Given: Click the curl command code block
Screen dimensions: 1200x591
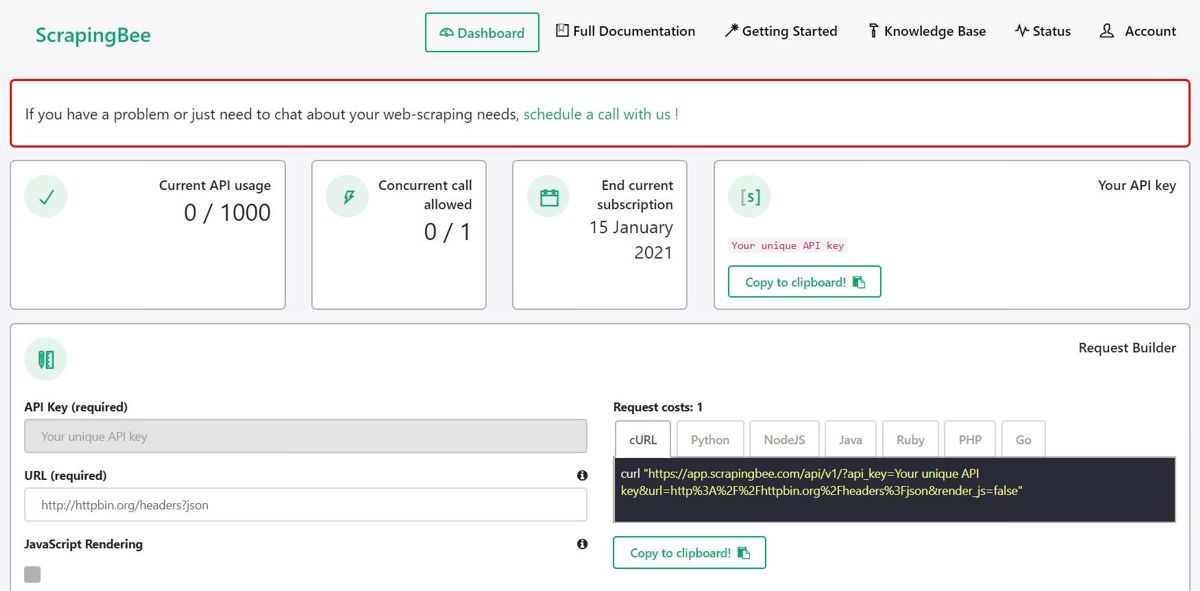Looking at the screenshot, I should 894,490.
